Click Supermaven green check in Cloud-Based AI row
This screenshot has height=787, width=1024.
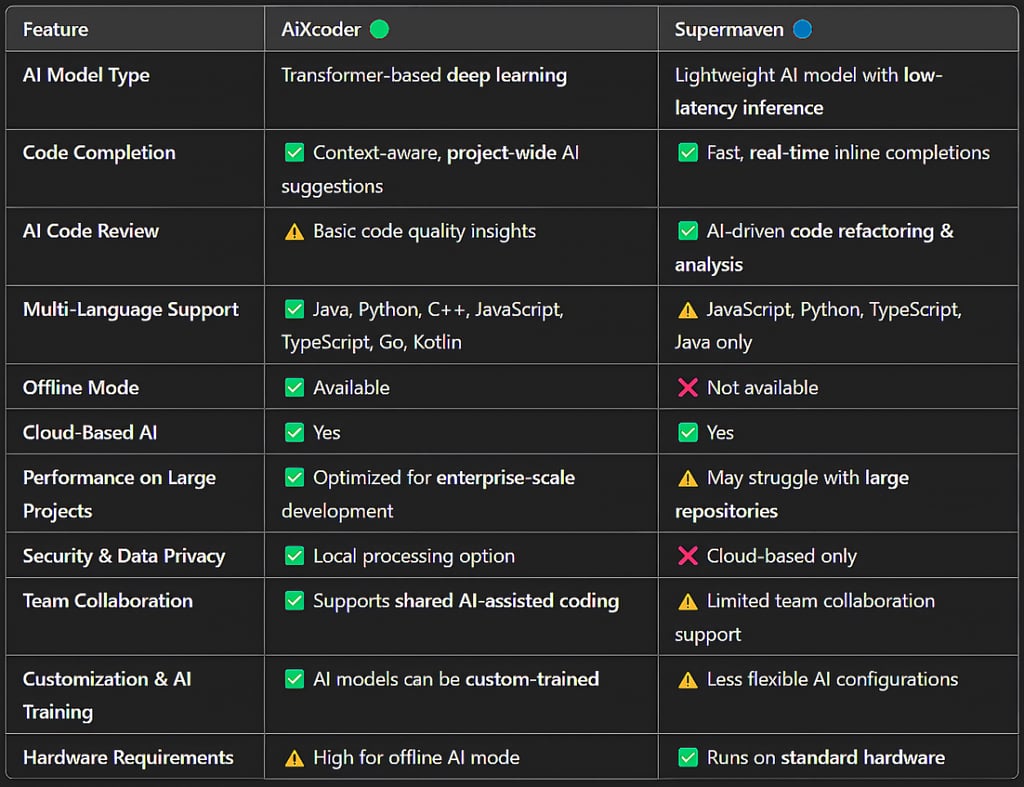(x=688, y=433)
